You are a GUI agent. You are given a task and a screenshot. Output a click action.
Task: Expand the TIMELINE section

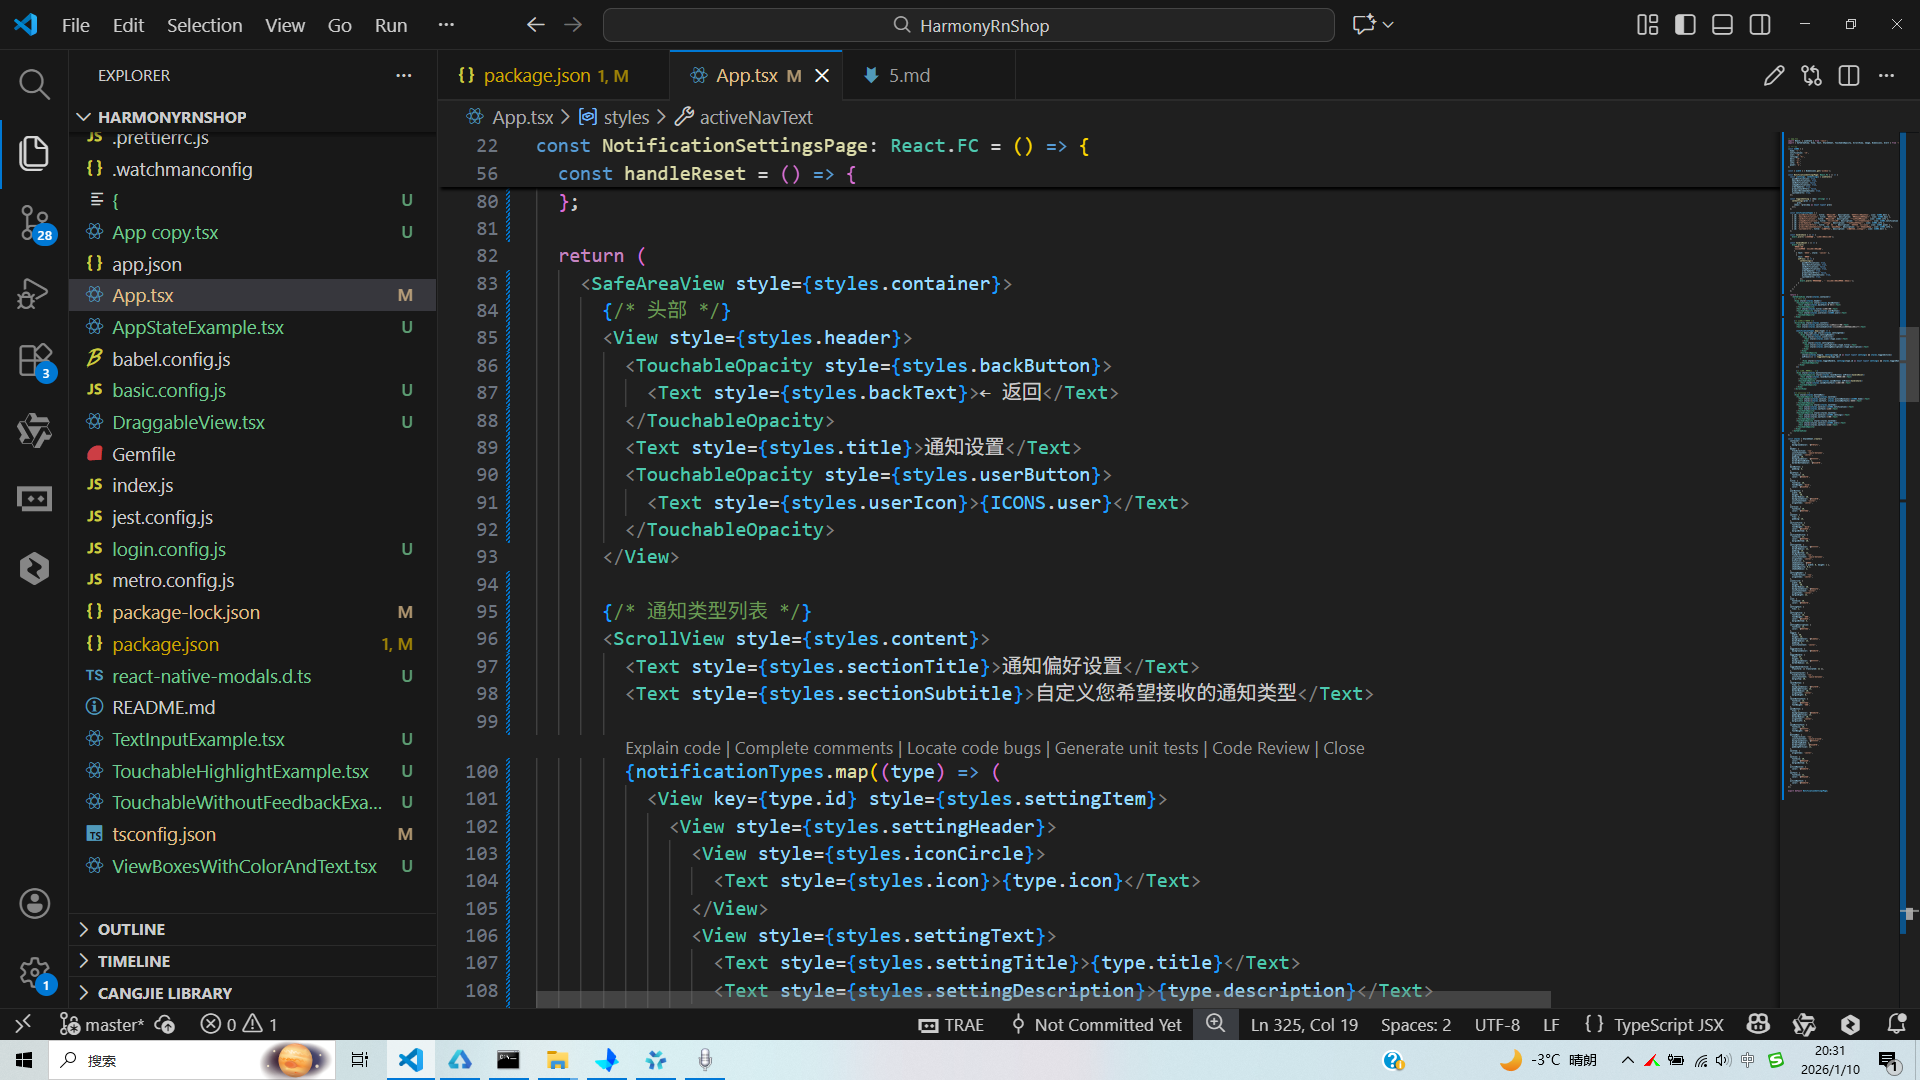(133, 961)
